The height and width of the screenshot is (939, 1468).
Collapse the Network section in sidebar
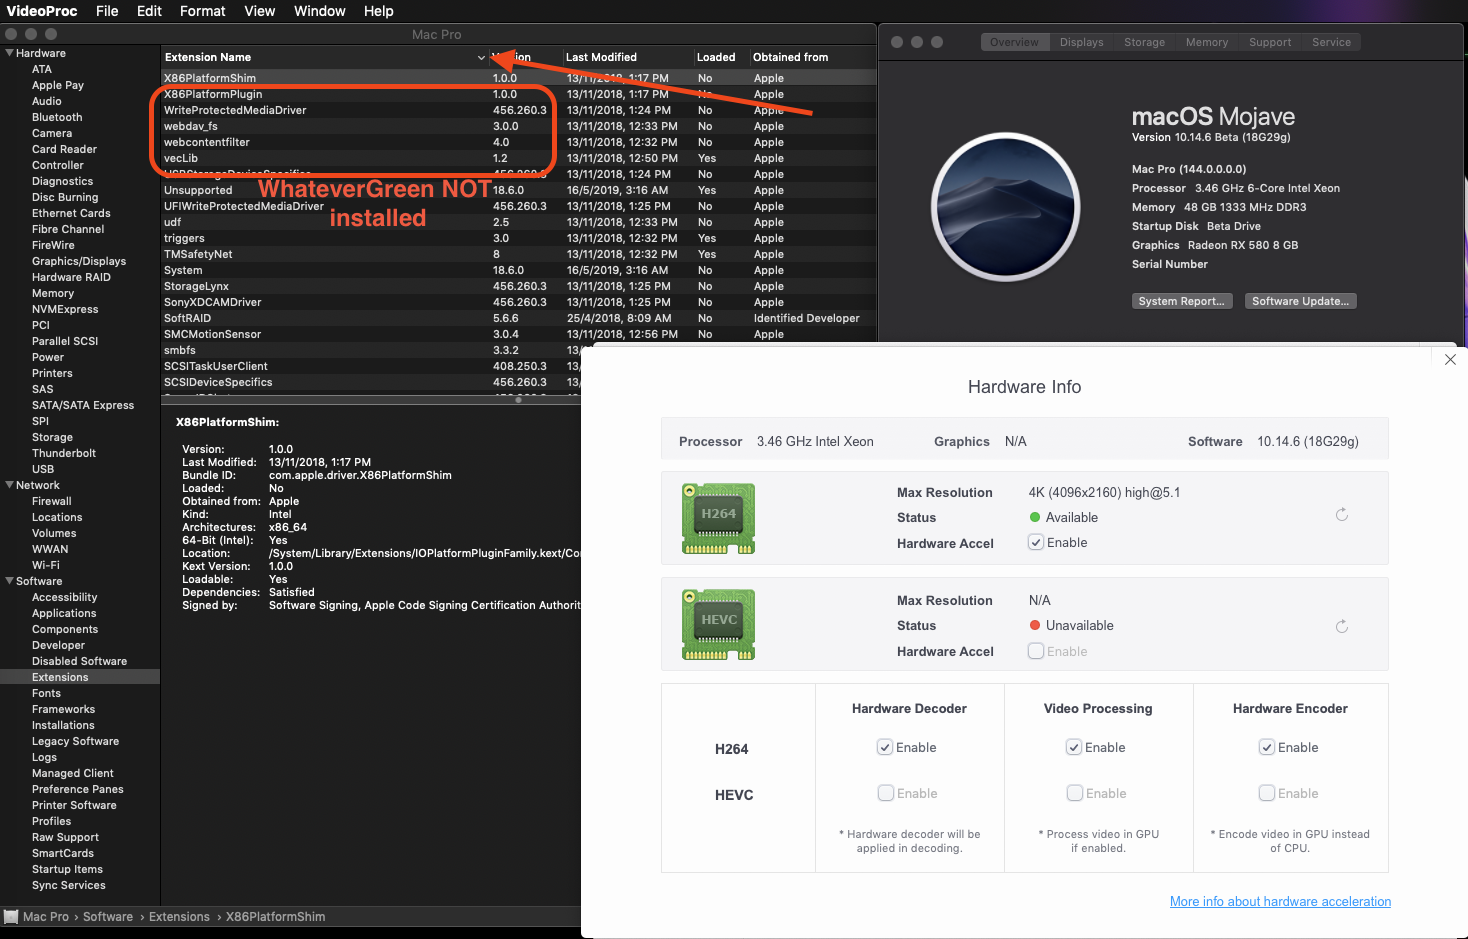(9, 485)
